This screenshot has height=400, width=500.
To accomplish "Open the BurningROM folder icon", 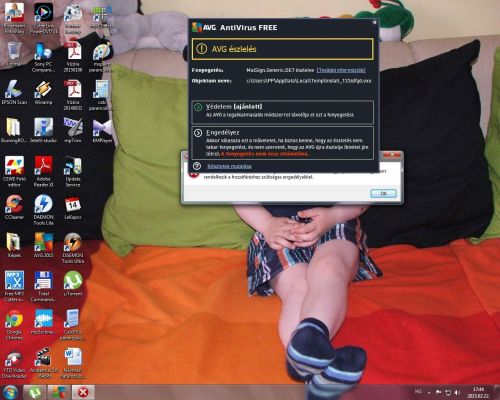I will point(13,131).
